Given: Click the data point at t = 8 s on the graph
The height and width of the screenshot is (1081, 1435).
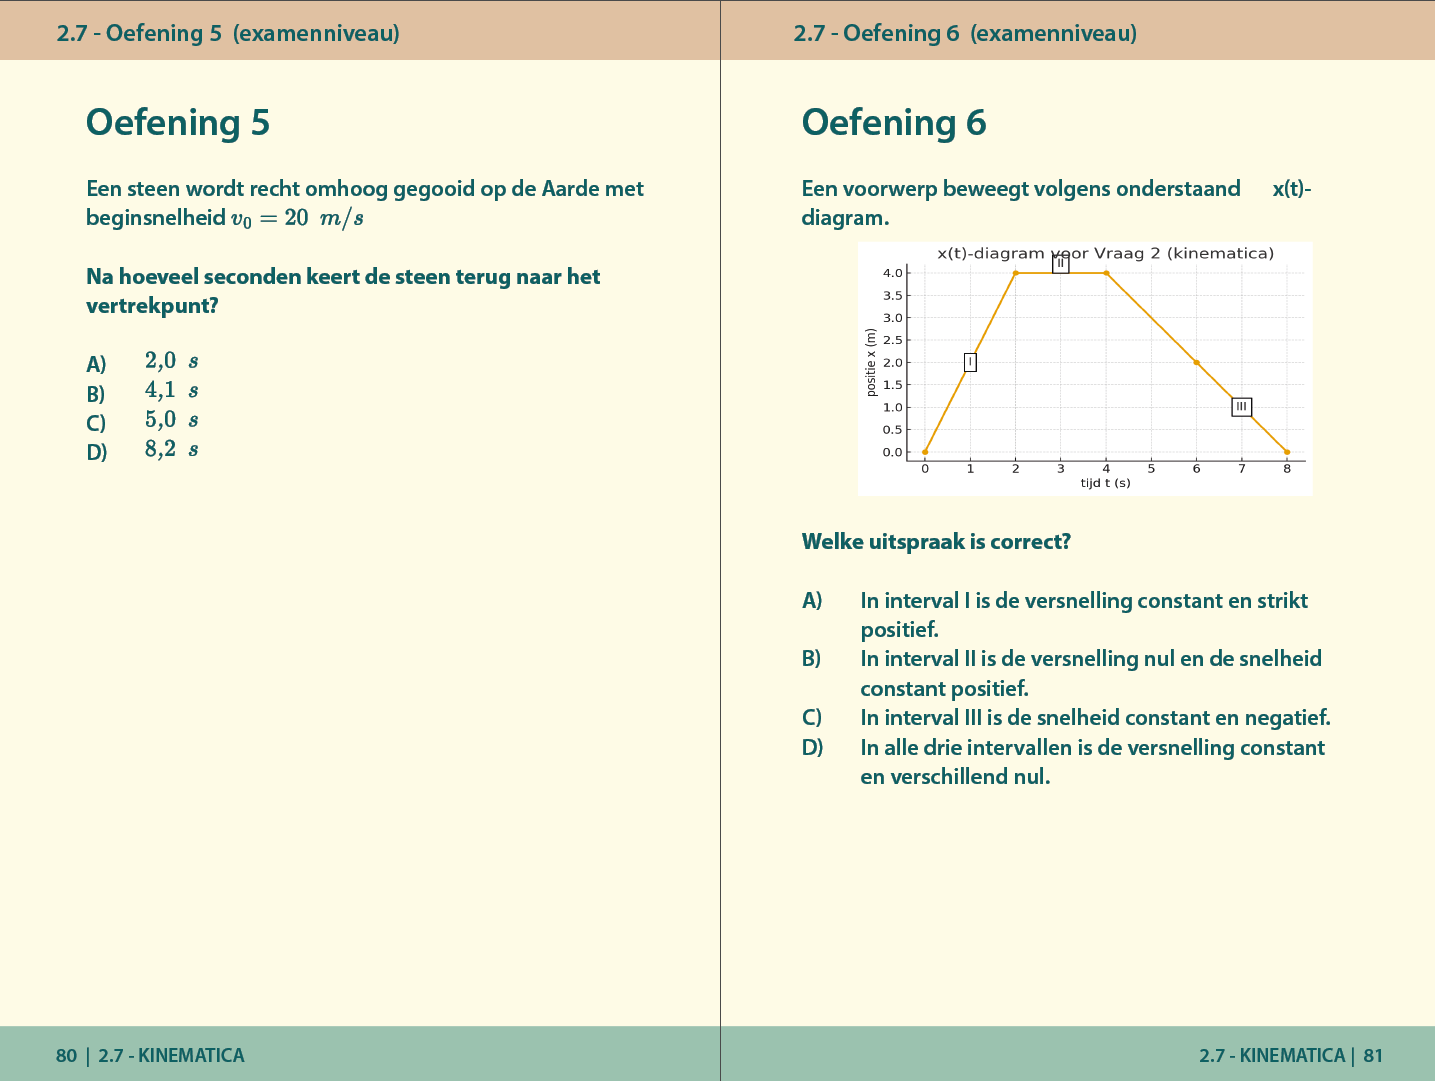Looking at the screenshot, I should (x=1287, y=452).
